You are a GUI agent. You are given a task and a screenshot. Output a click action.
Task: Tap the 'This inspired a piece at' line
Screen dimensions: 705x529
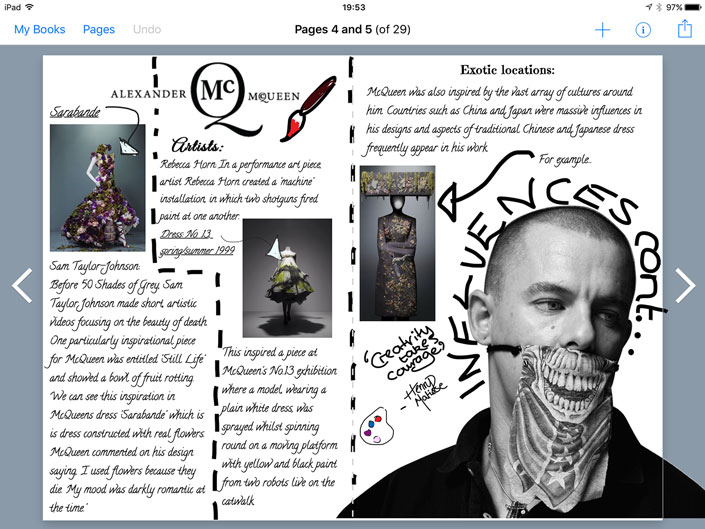[270, 352]
